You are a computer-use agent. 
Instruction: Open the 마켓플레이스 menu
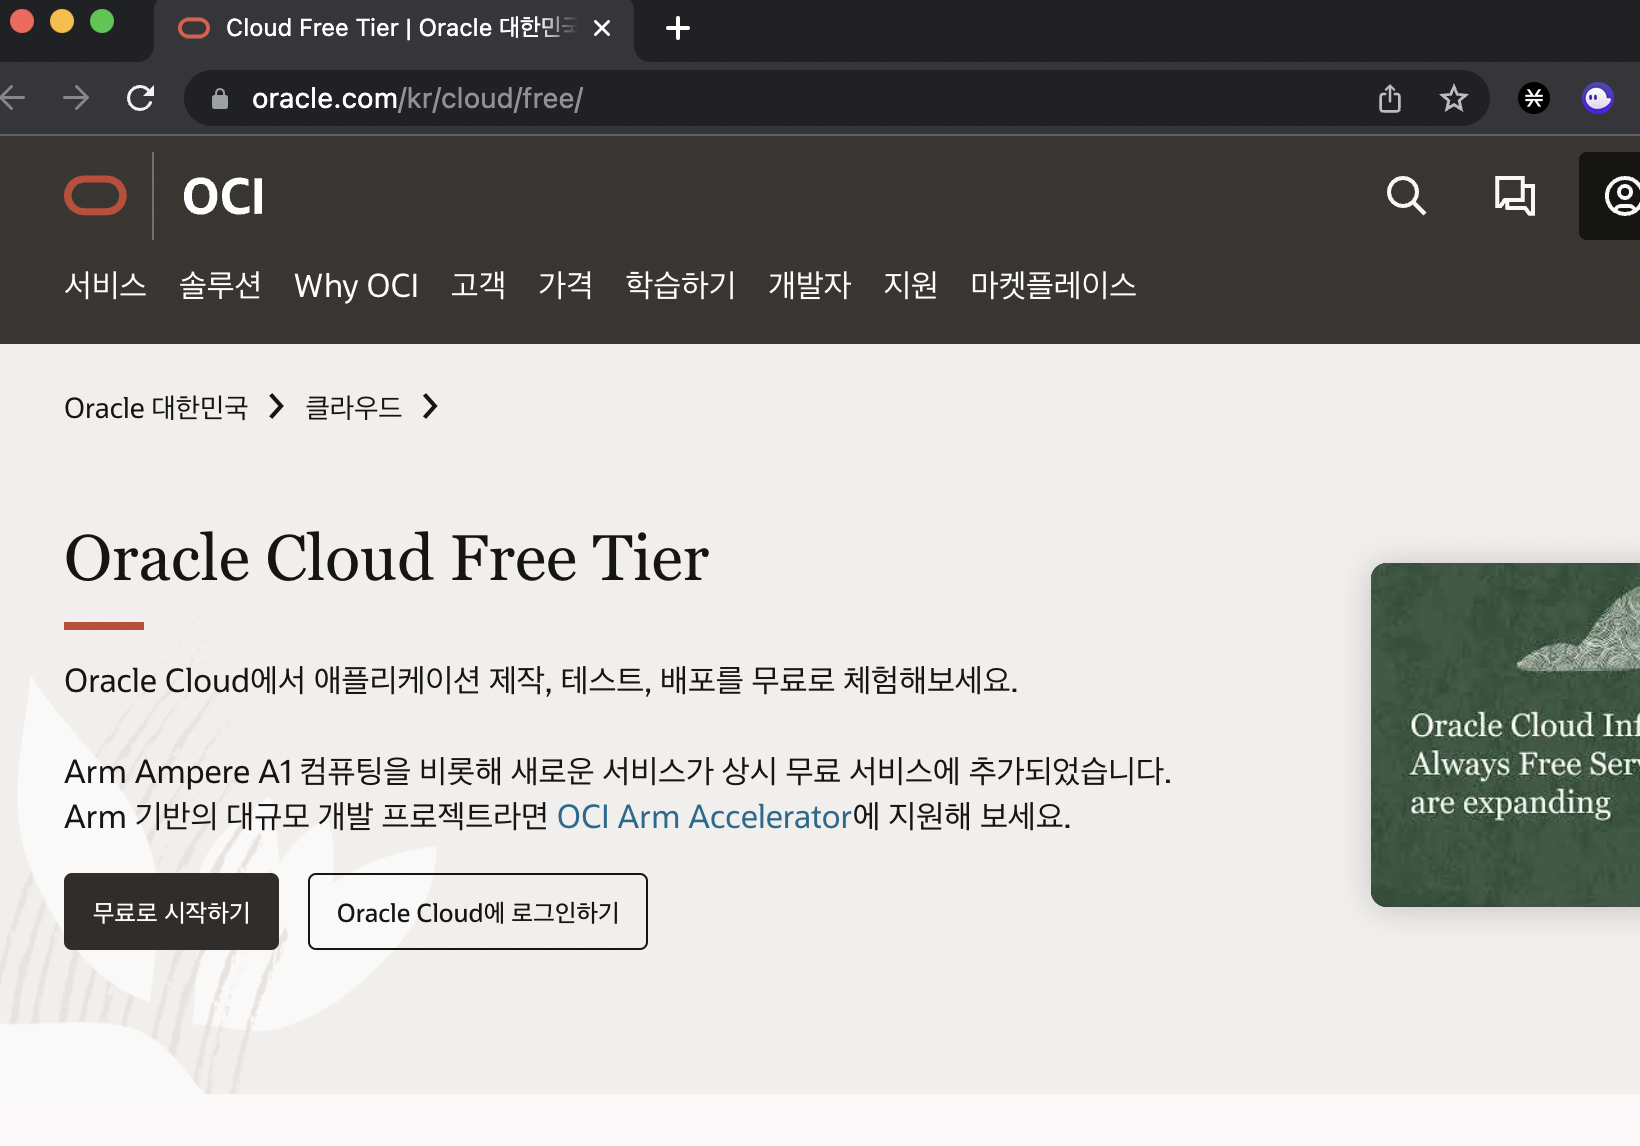1053,285
